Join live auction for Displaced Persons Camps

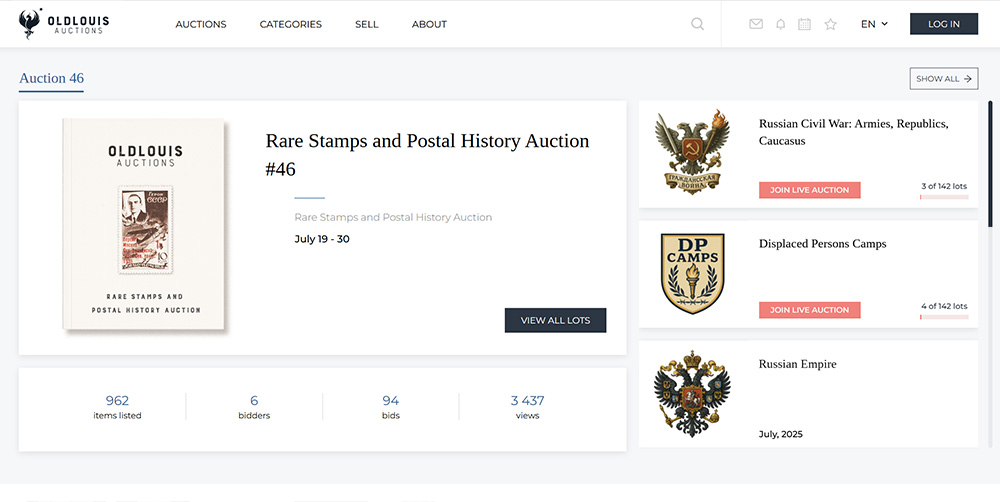pyautogui.click(x=809, y=310)
